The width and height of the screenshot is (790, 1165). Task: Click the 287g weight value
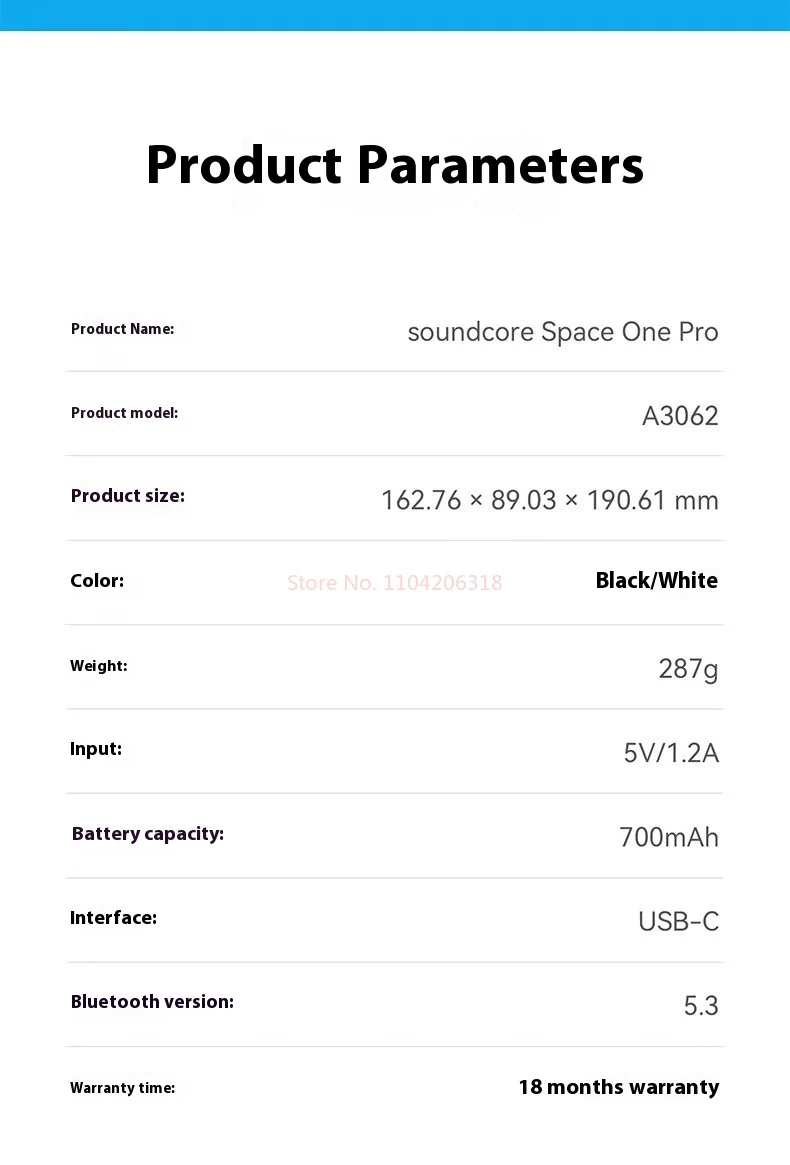click(688, 669)
